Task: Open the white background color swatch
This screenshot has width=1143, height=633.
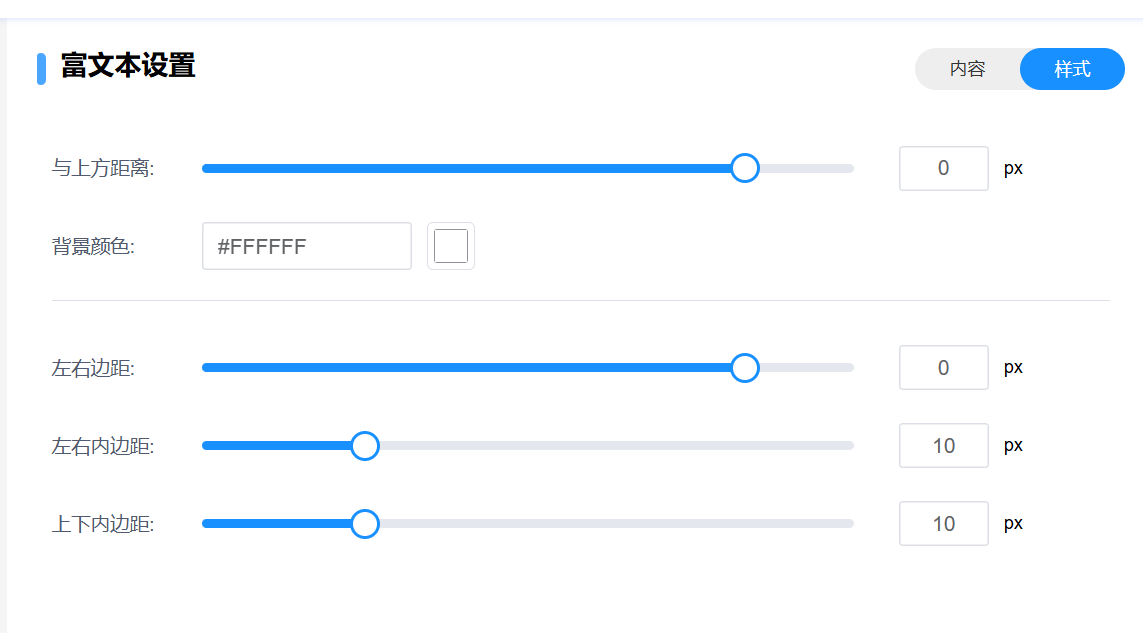Action: click(451, 246)
